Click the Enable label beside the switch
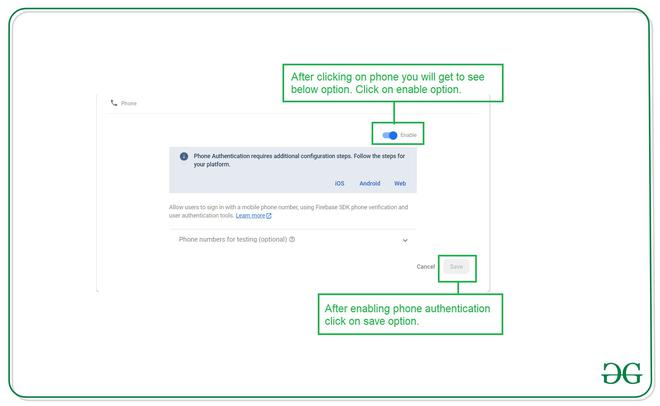This screenshot has height=406, width=660. pos(408,135)
